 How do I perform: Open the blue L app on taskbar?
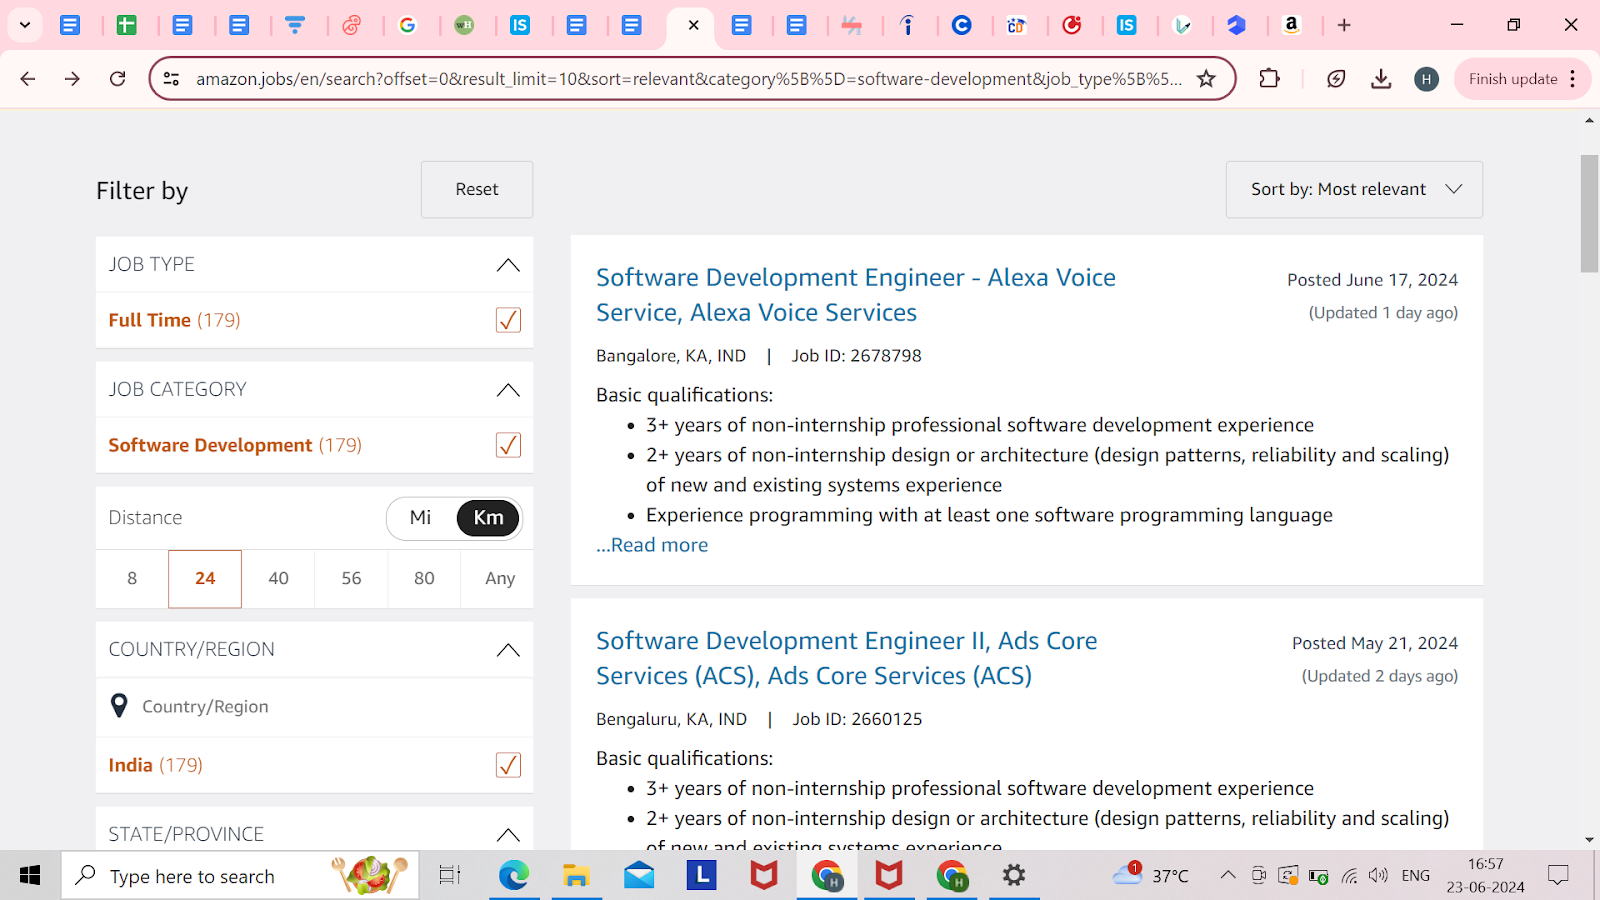(x=701, y=876)
